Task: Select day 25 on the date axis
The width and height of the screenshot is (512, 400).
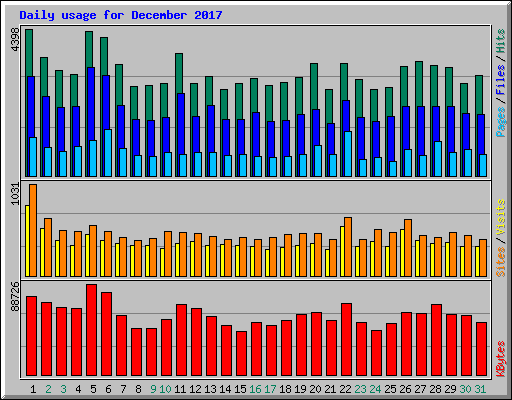Action: point(390,389)
